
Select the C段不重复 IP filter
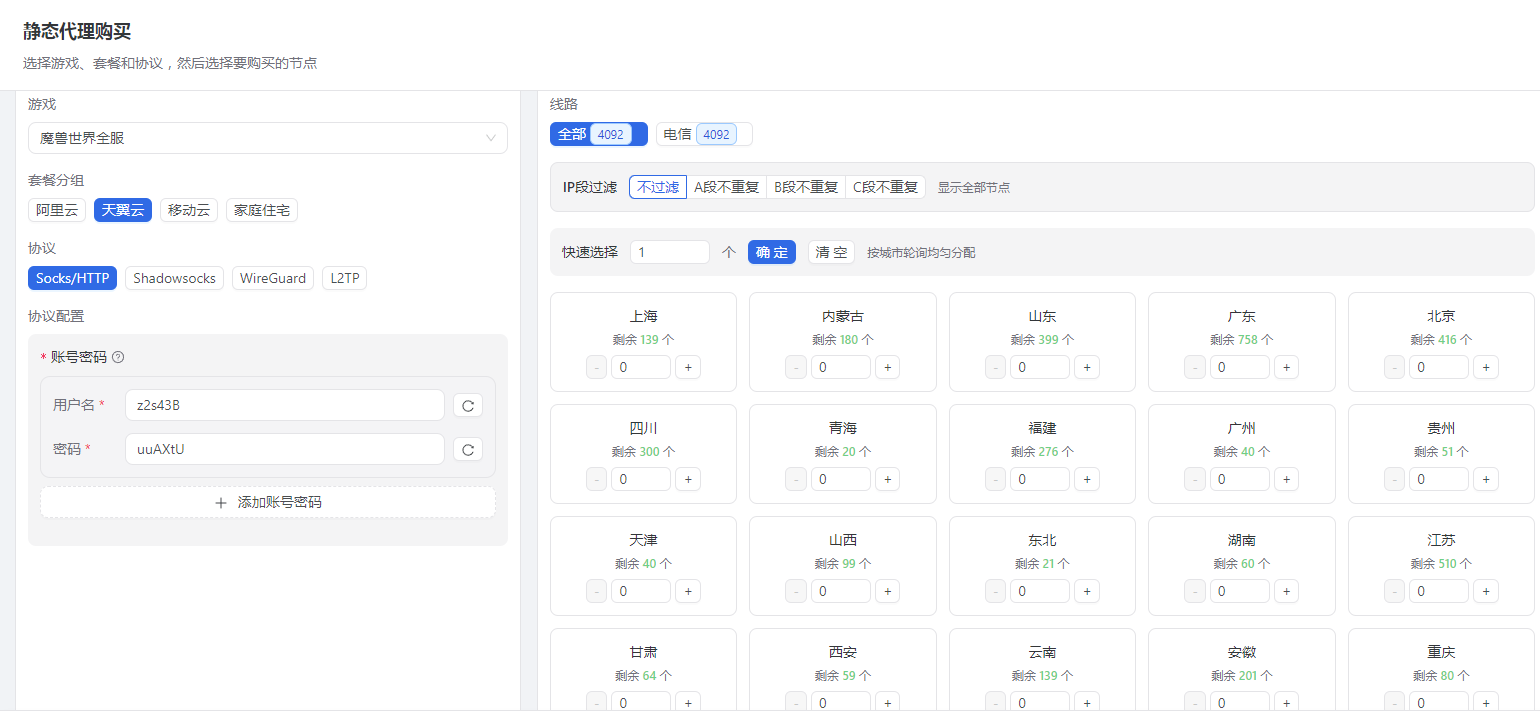click(x=885, y=186)
